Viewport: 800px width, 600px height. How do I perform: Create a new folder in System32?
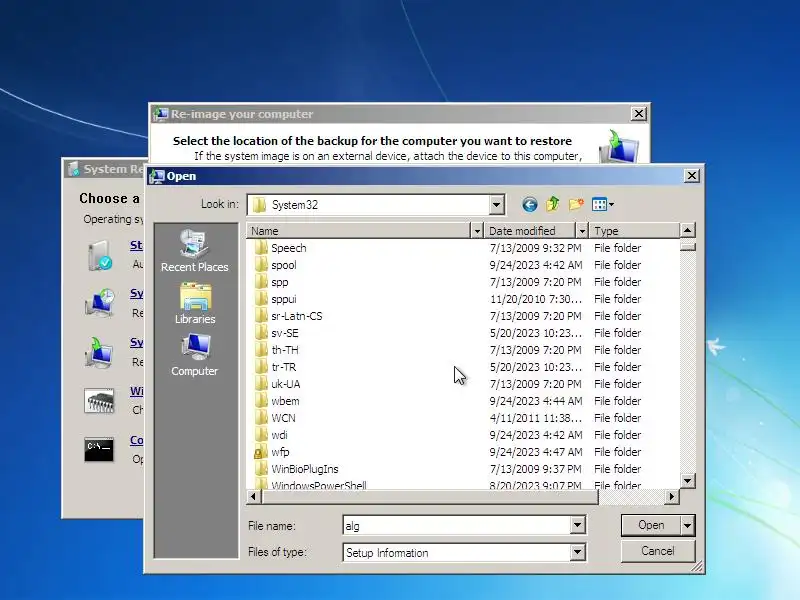(576, 205)
